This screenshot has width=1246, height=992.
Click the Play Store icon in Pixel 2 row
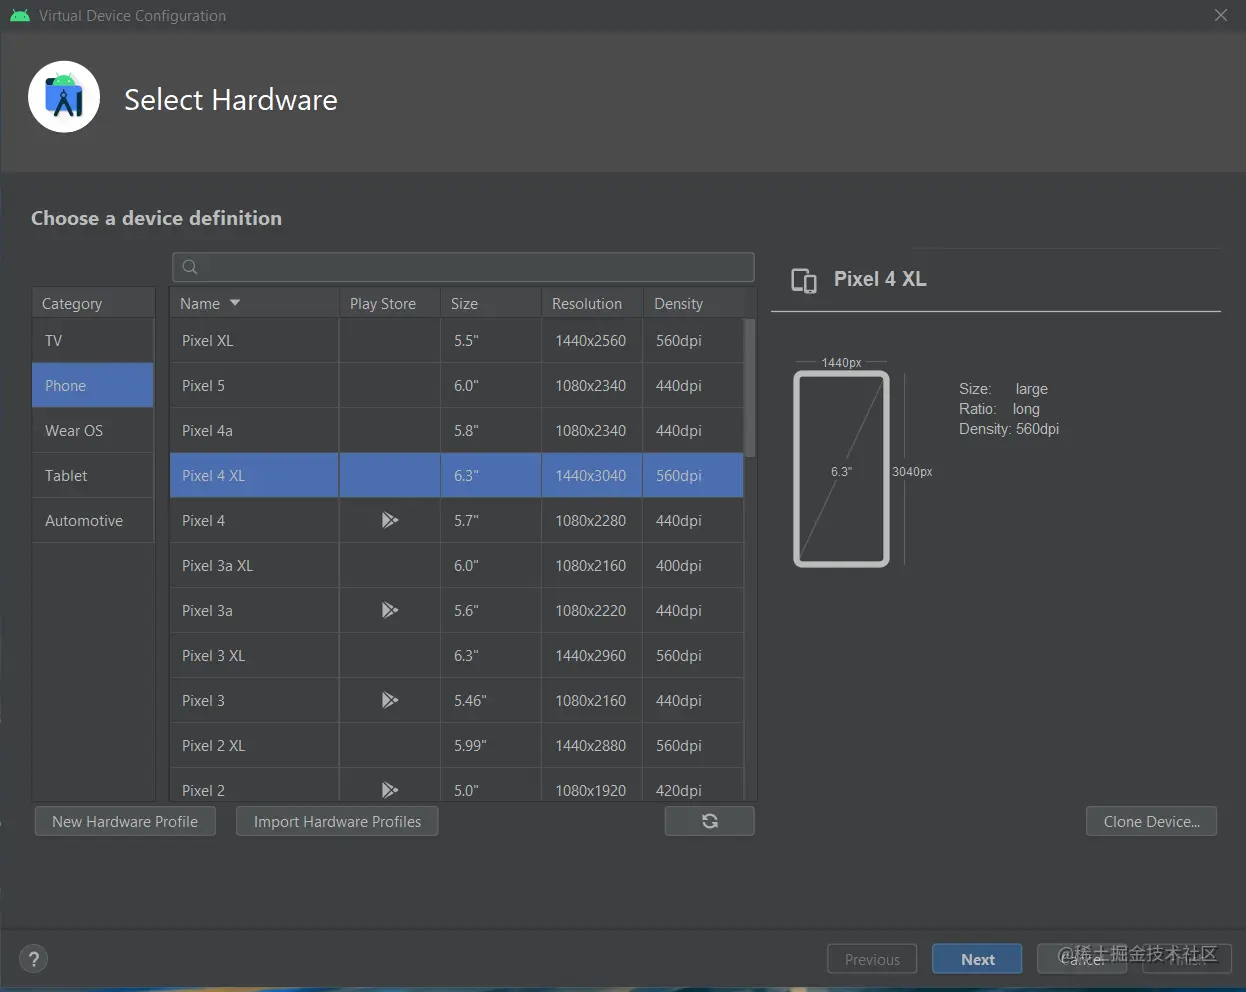(x=390, y=790)
